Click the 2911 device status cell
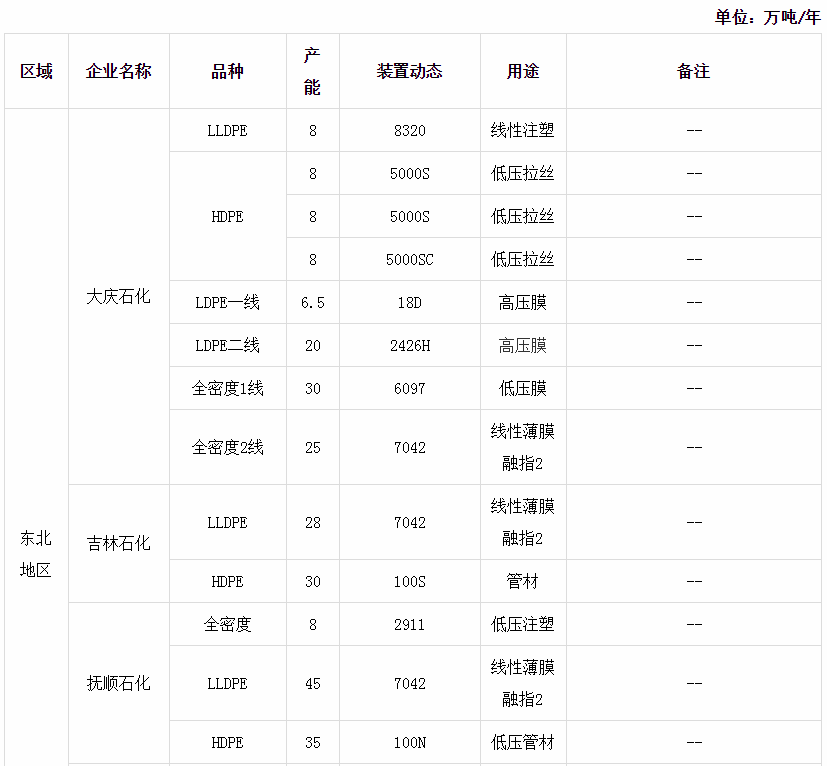 409,625
